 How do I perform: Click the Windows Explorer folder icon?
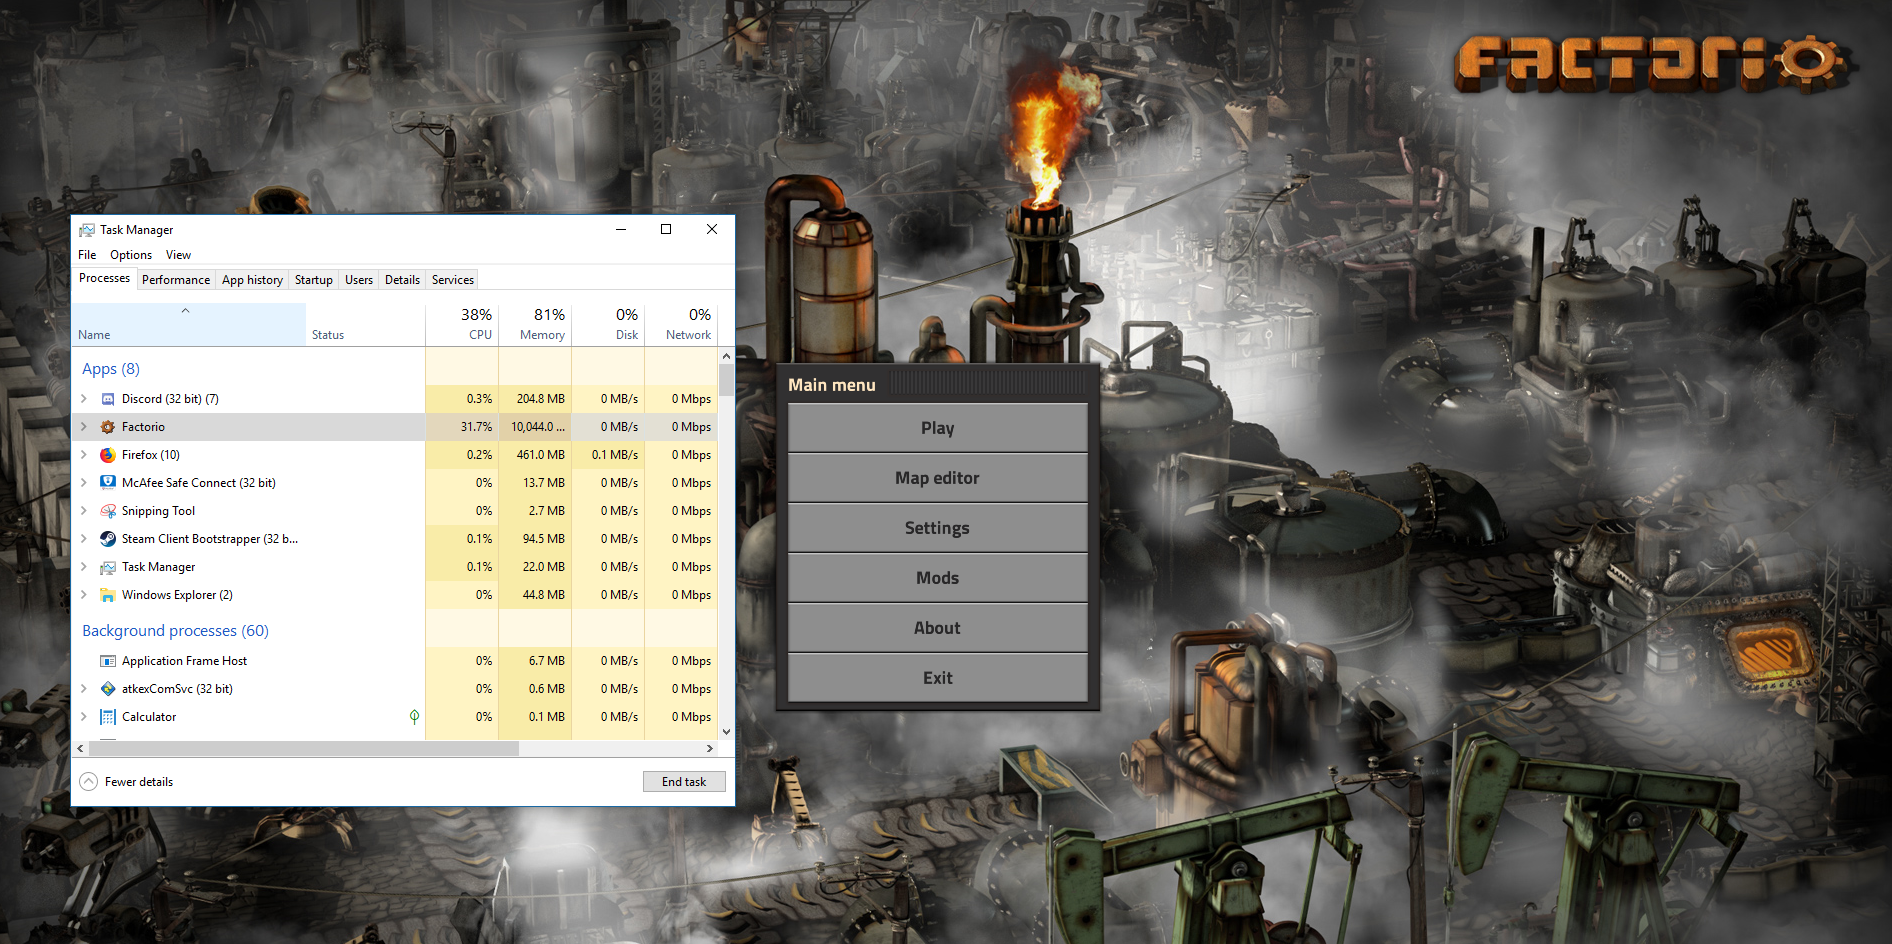point(108,595)
